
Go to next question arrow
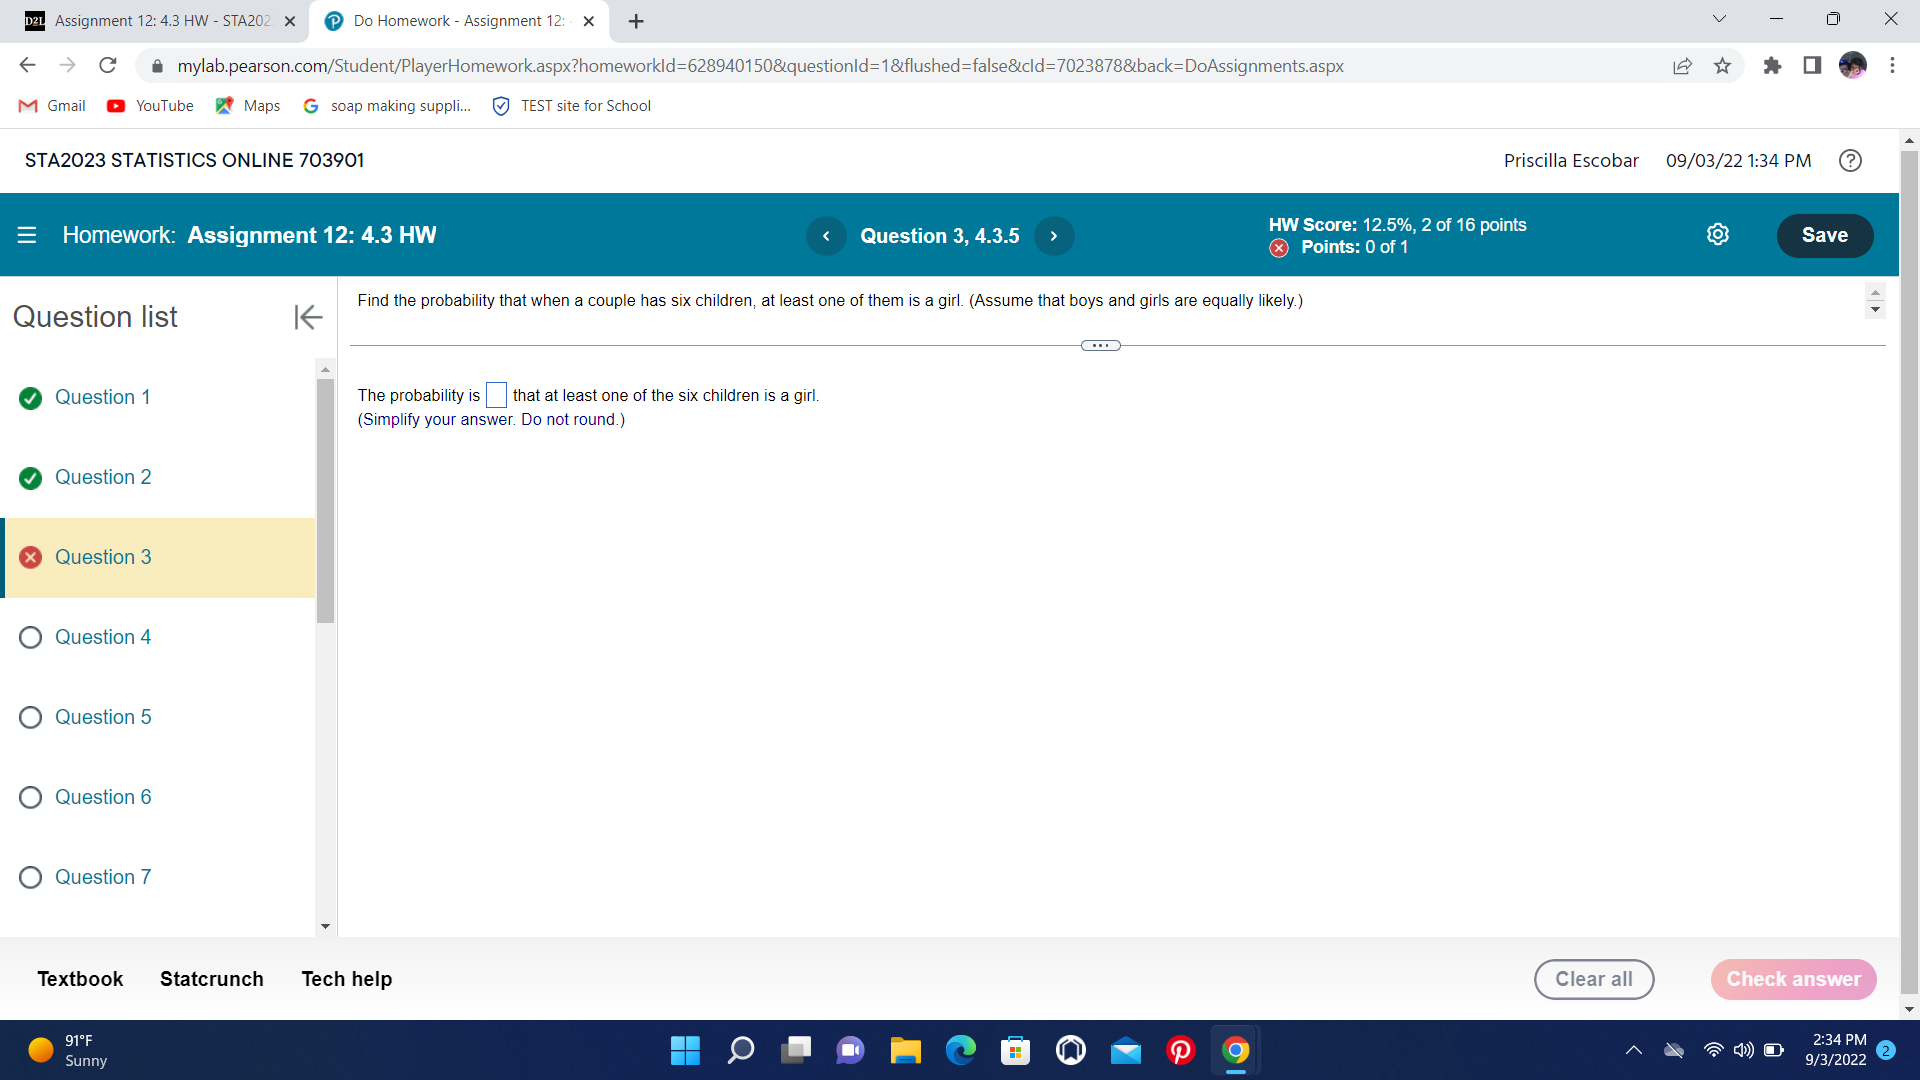[1053, 236]
